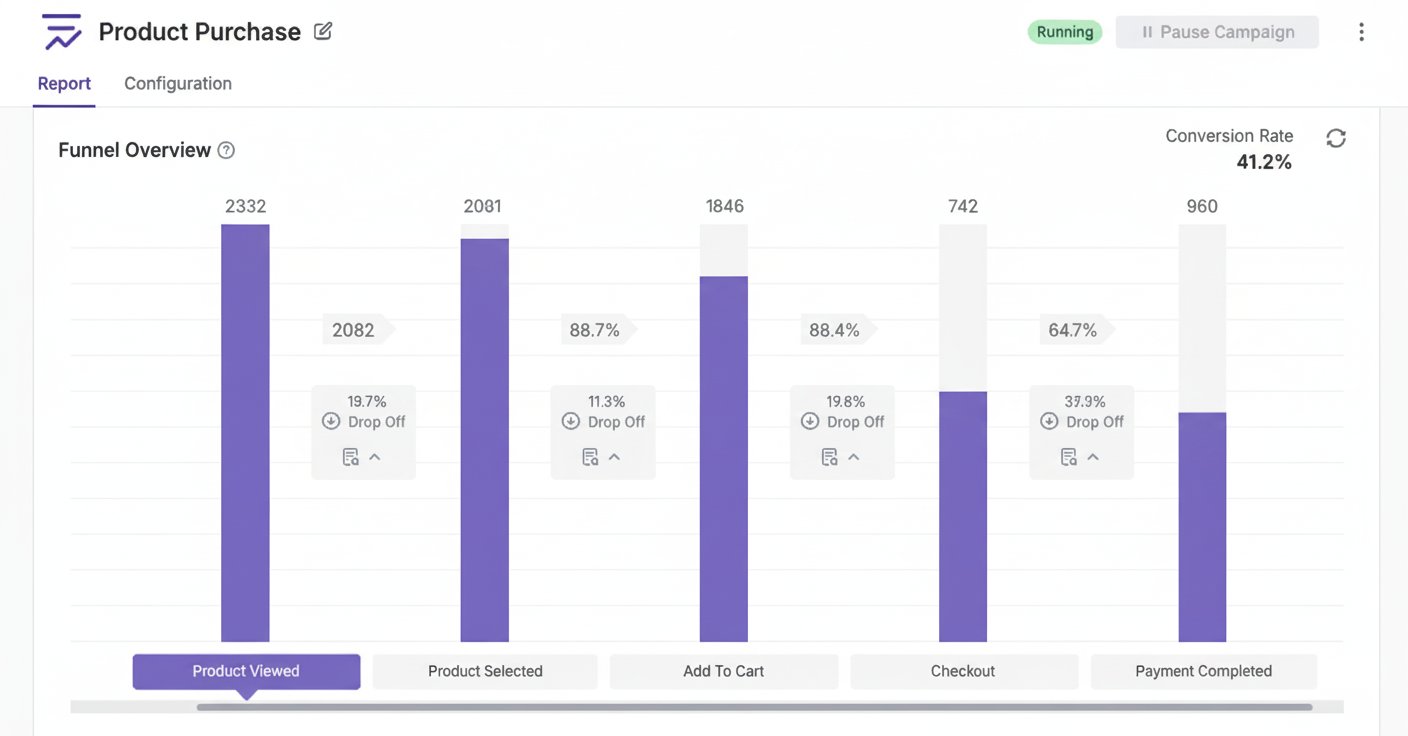The width and height of the screenshot is (1408, 736).
Task: Select the Report tab
Action: coord(64,84)
